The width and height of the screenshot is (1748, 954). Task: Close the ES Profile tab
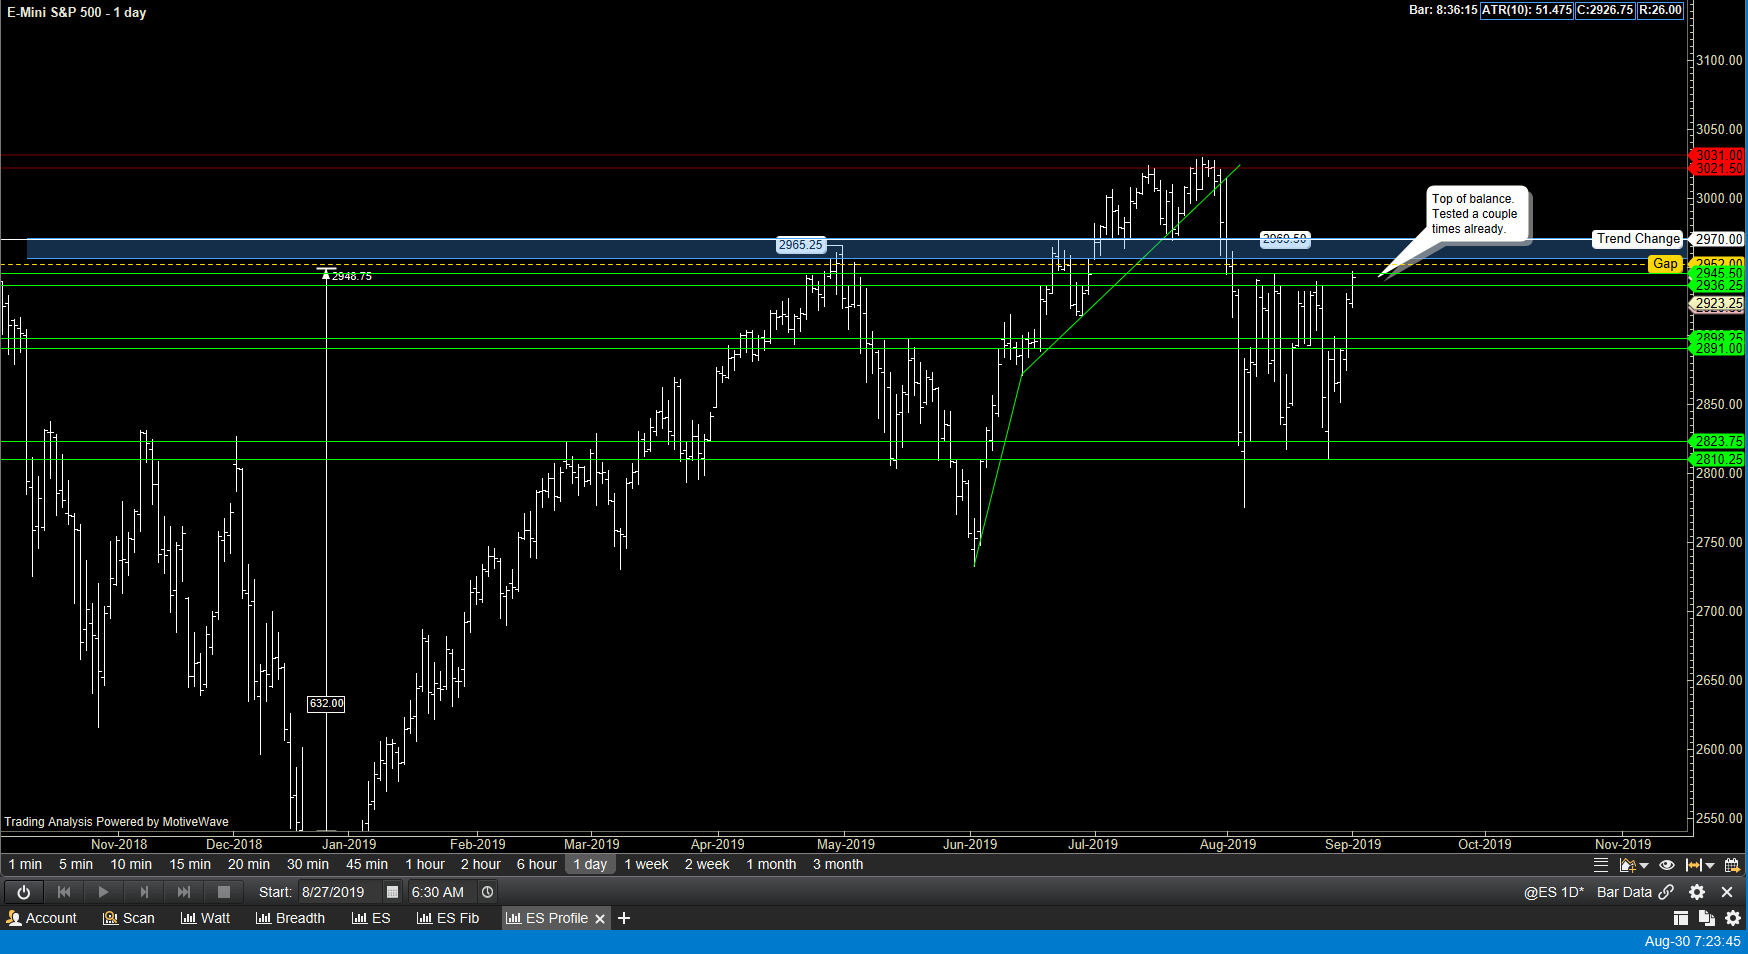tap(600, 919)
